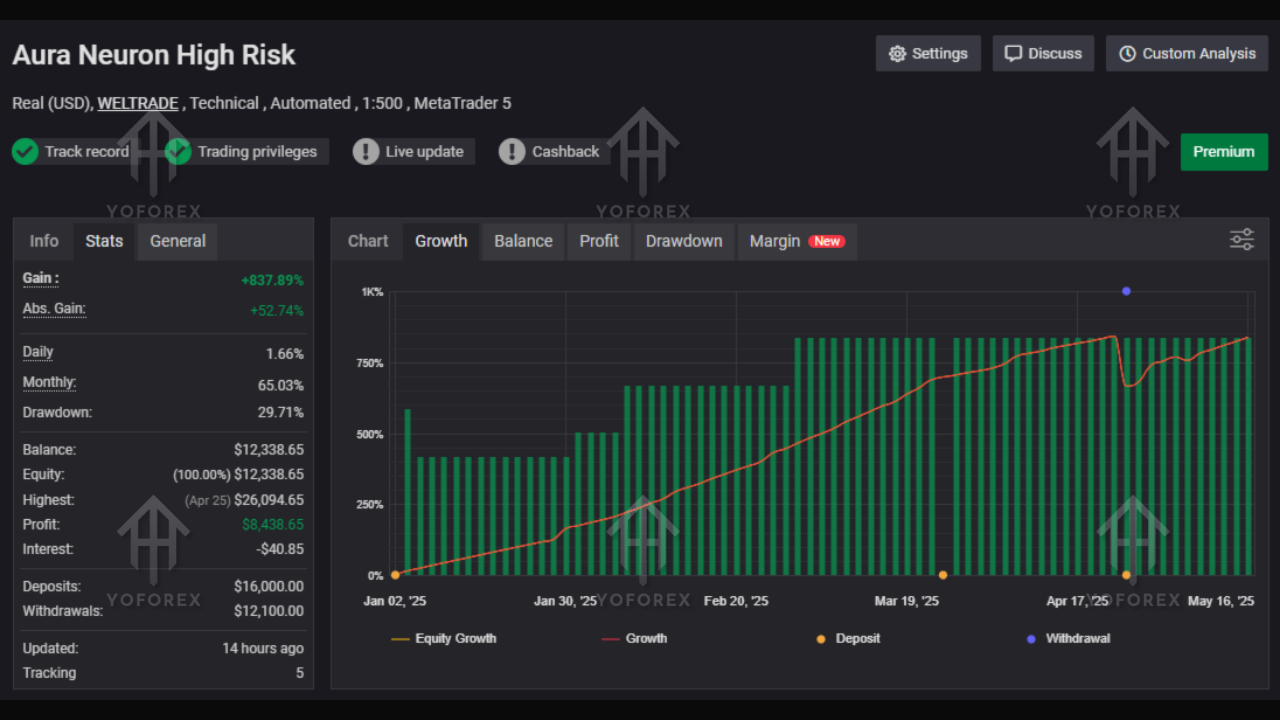Viewport: 1280px width, 720px height.
Task: Click the blue withdrawal dot above the chart
Action: click(1126, 290)
